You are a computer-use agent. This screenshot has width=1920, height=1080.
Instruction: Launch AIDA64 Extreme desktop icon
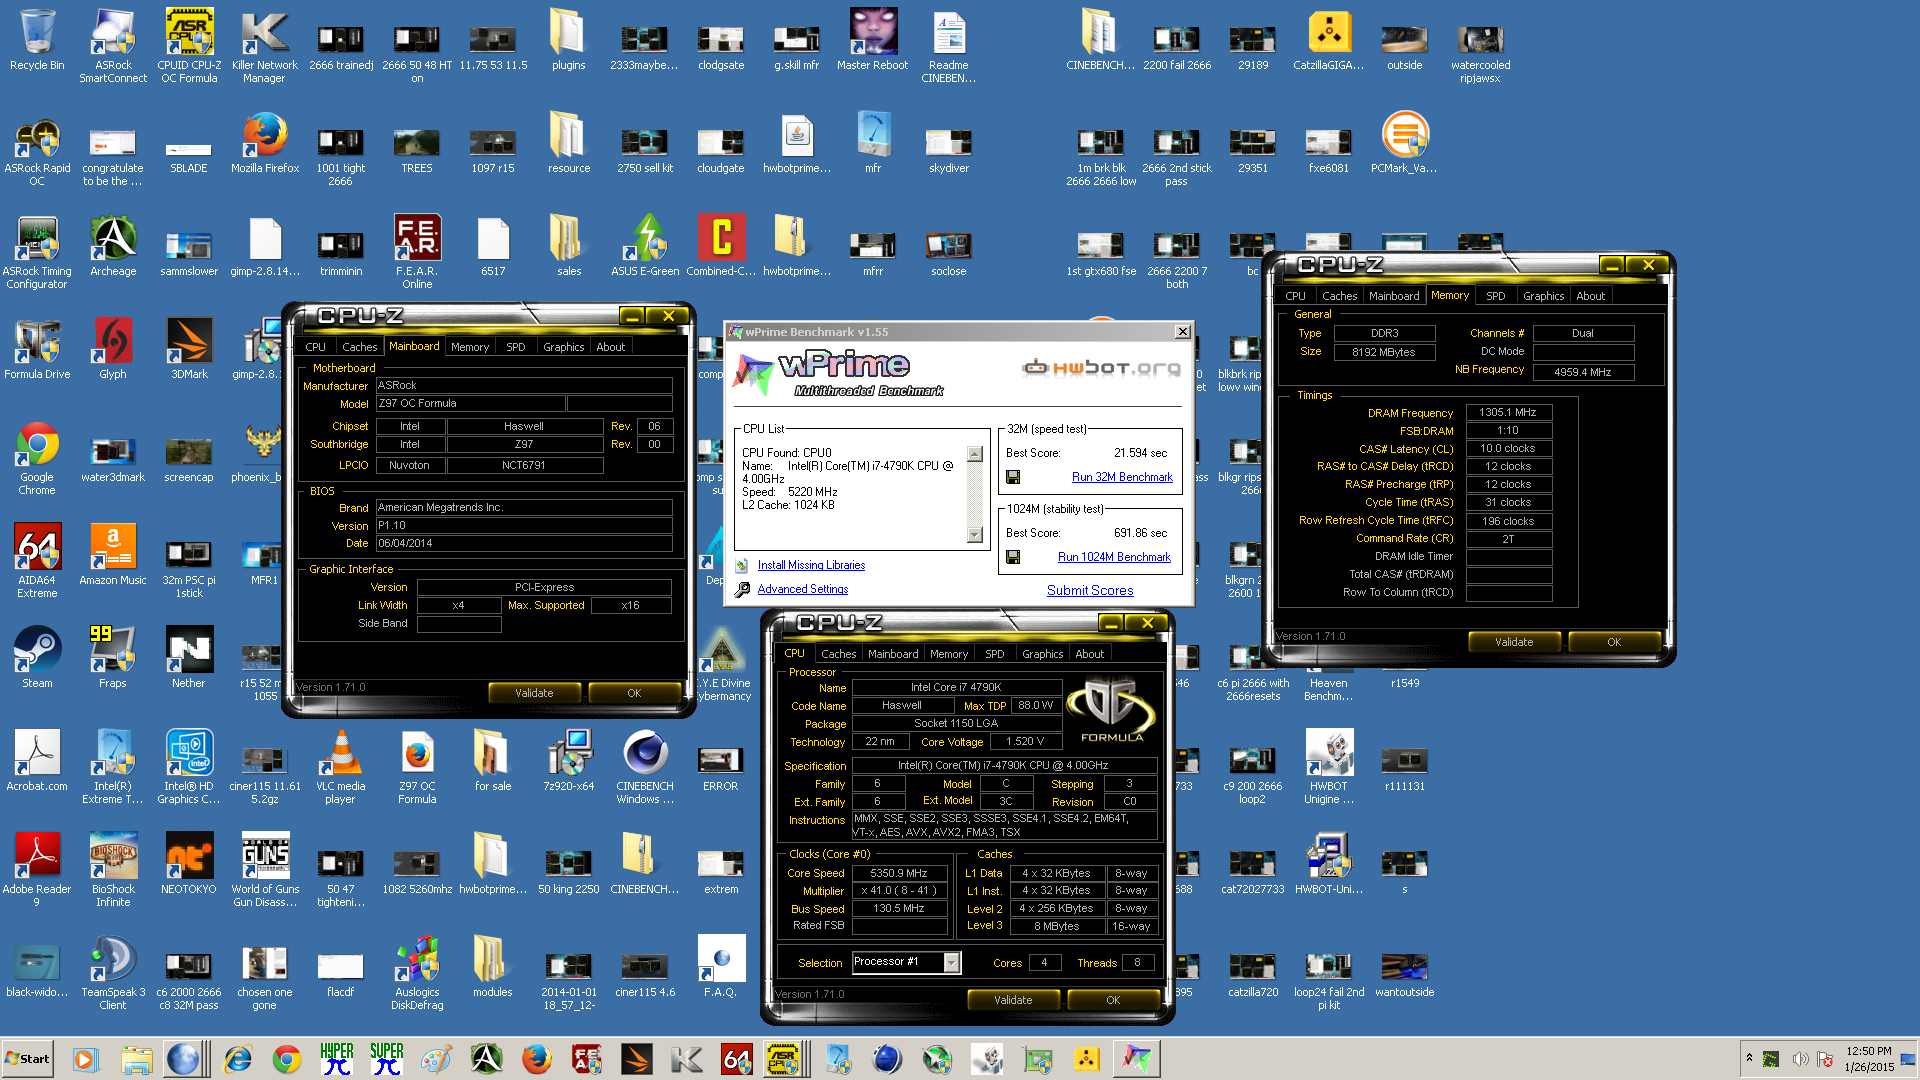pos(37,560)
